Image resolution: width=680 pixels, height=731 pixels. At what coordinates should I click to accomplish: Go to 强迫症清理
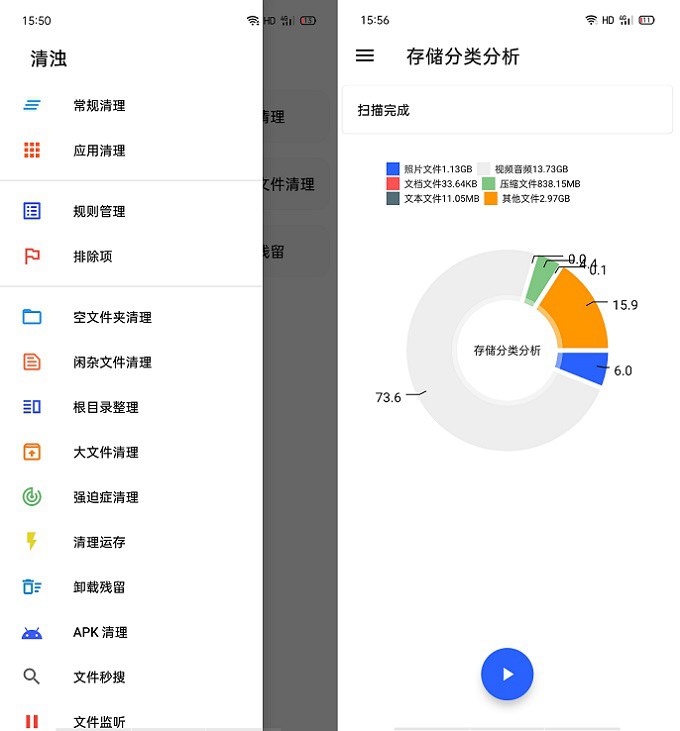click(x=131, y=497)
